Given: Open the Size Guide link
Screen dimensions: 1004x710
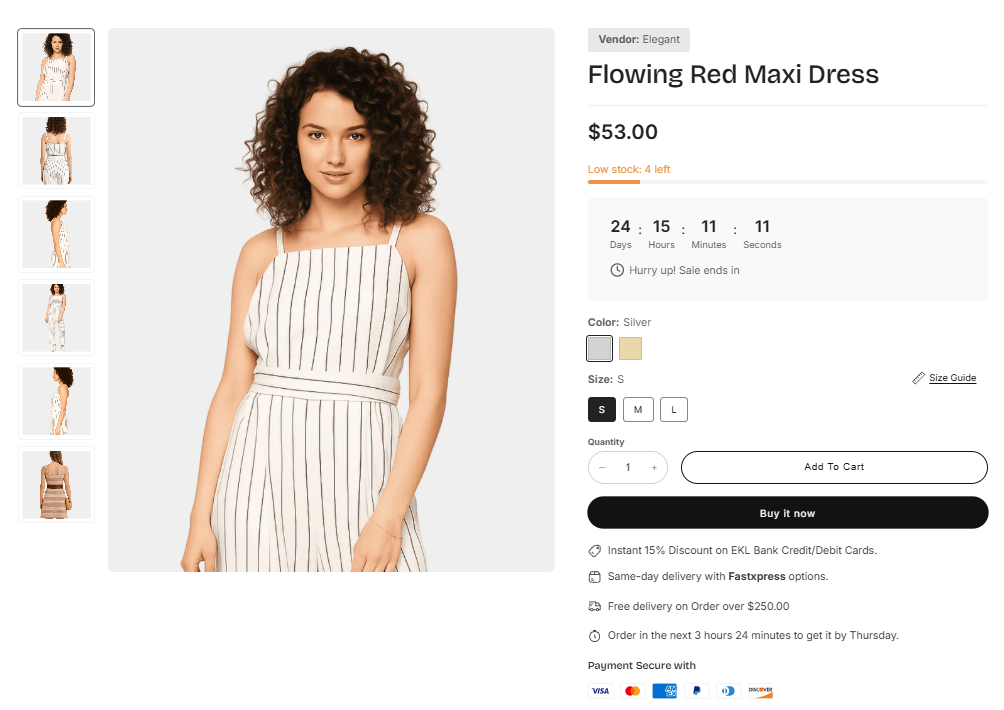Looking at the screenshot, I should 952,378.
